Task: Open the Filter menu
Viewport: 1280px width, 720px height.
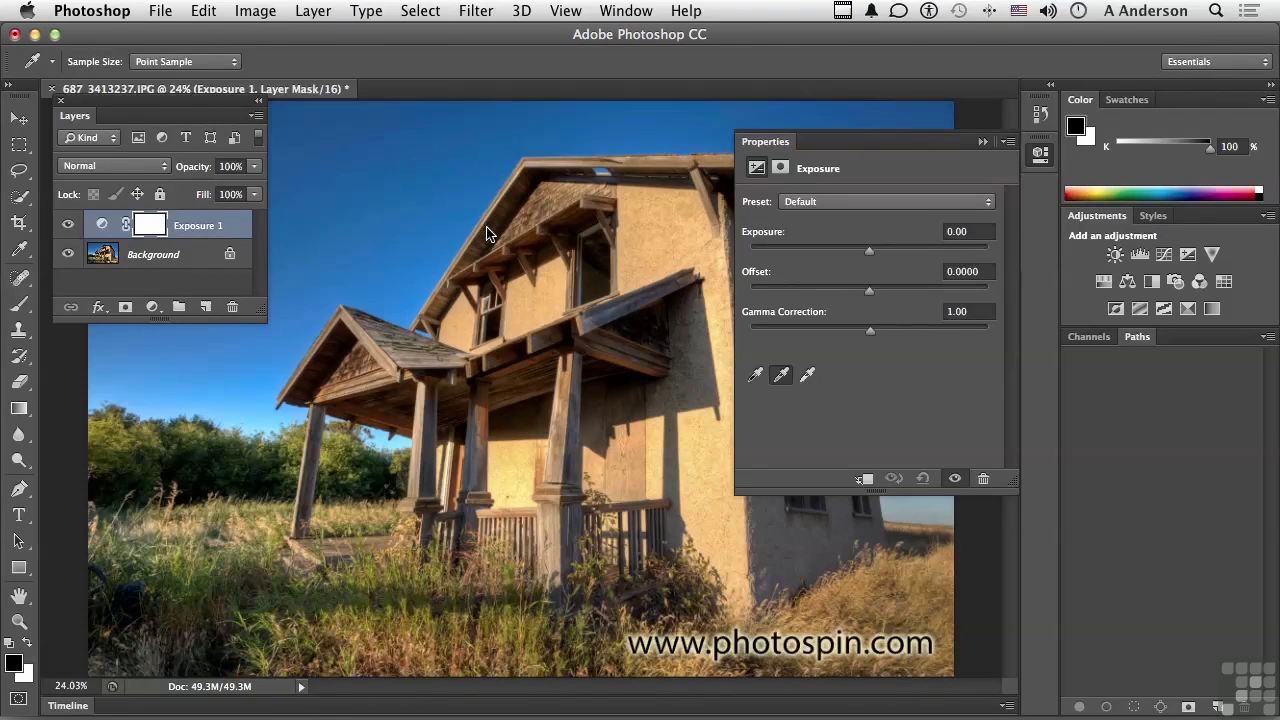Action: 475,11
